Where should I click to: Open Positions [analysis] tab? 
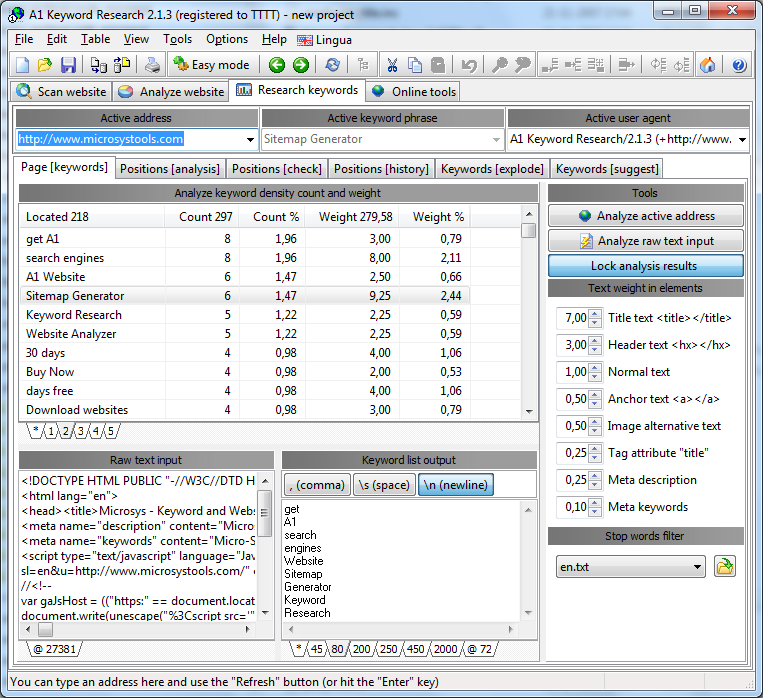tap(170, 169)
